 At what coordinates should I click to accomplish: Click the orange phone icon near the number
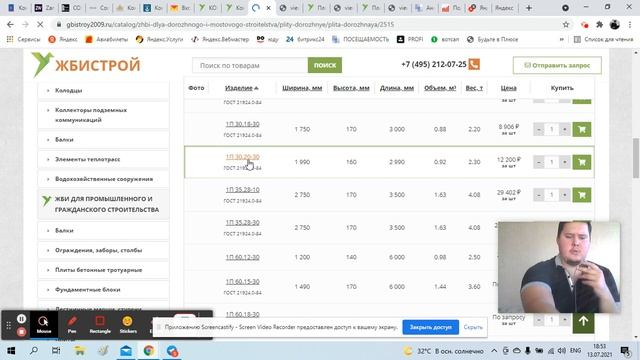pos(474,64)
